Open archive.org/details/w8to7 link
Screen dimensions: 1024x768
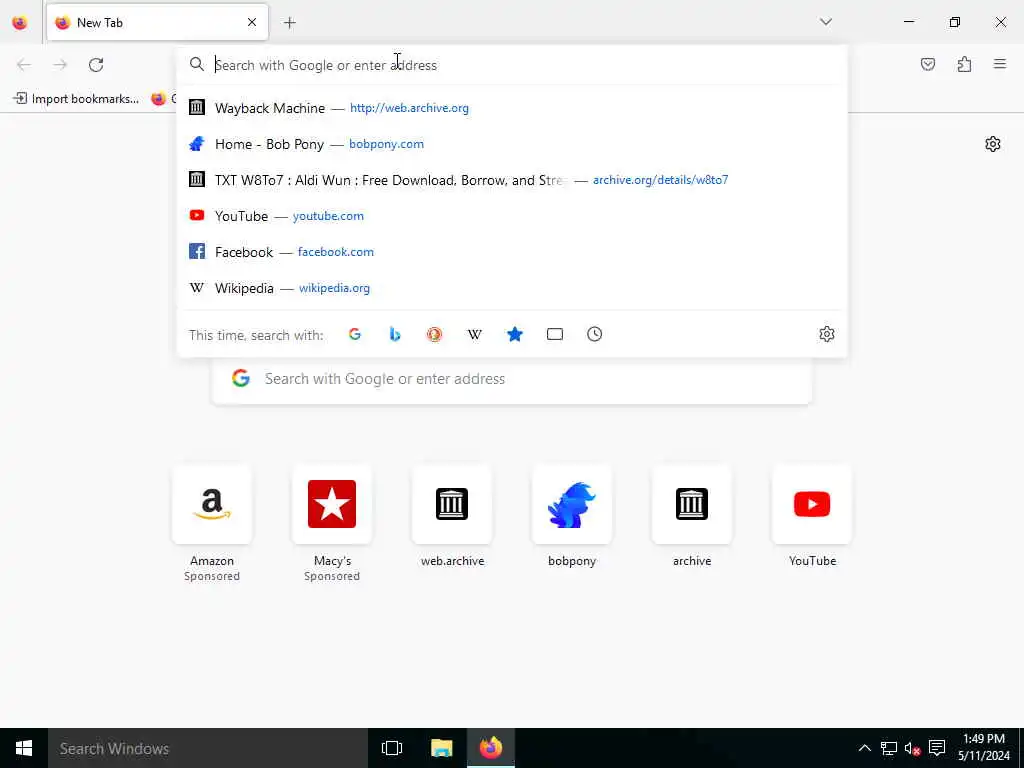[660, 180]
